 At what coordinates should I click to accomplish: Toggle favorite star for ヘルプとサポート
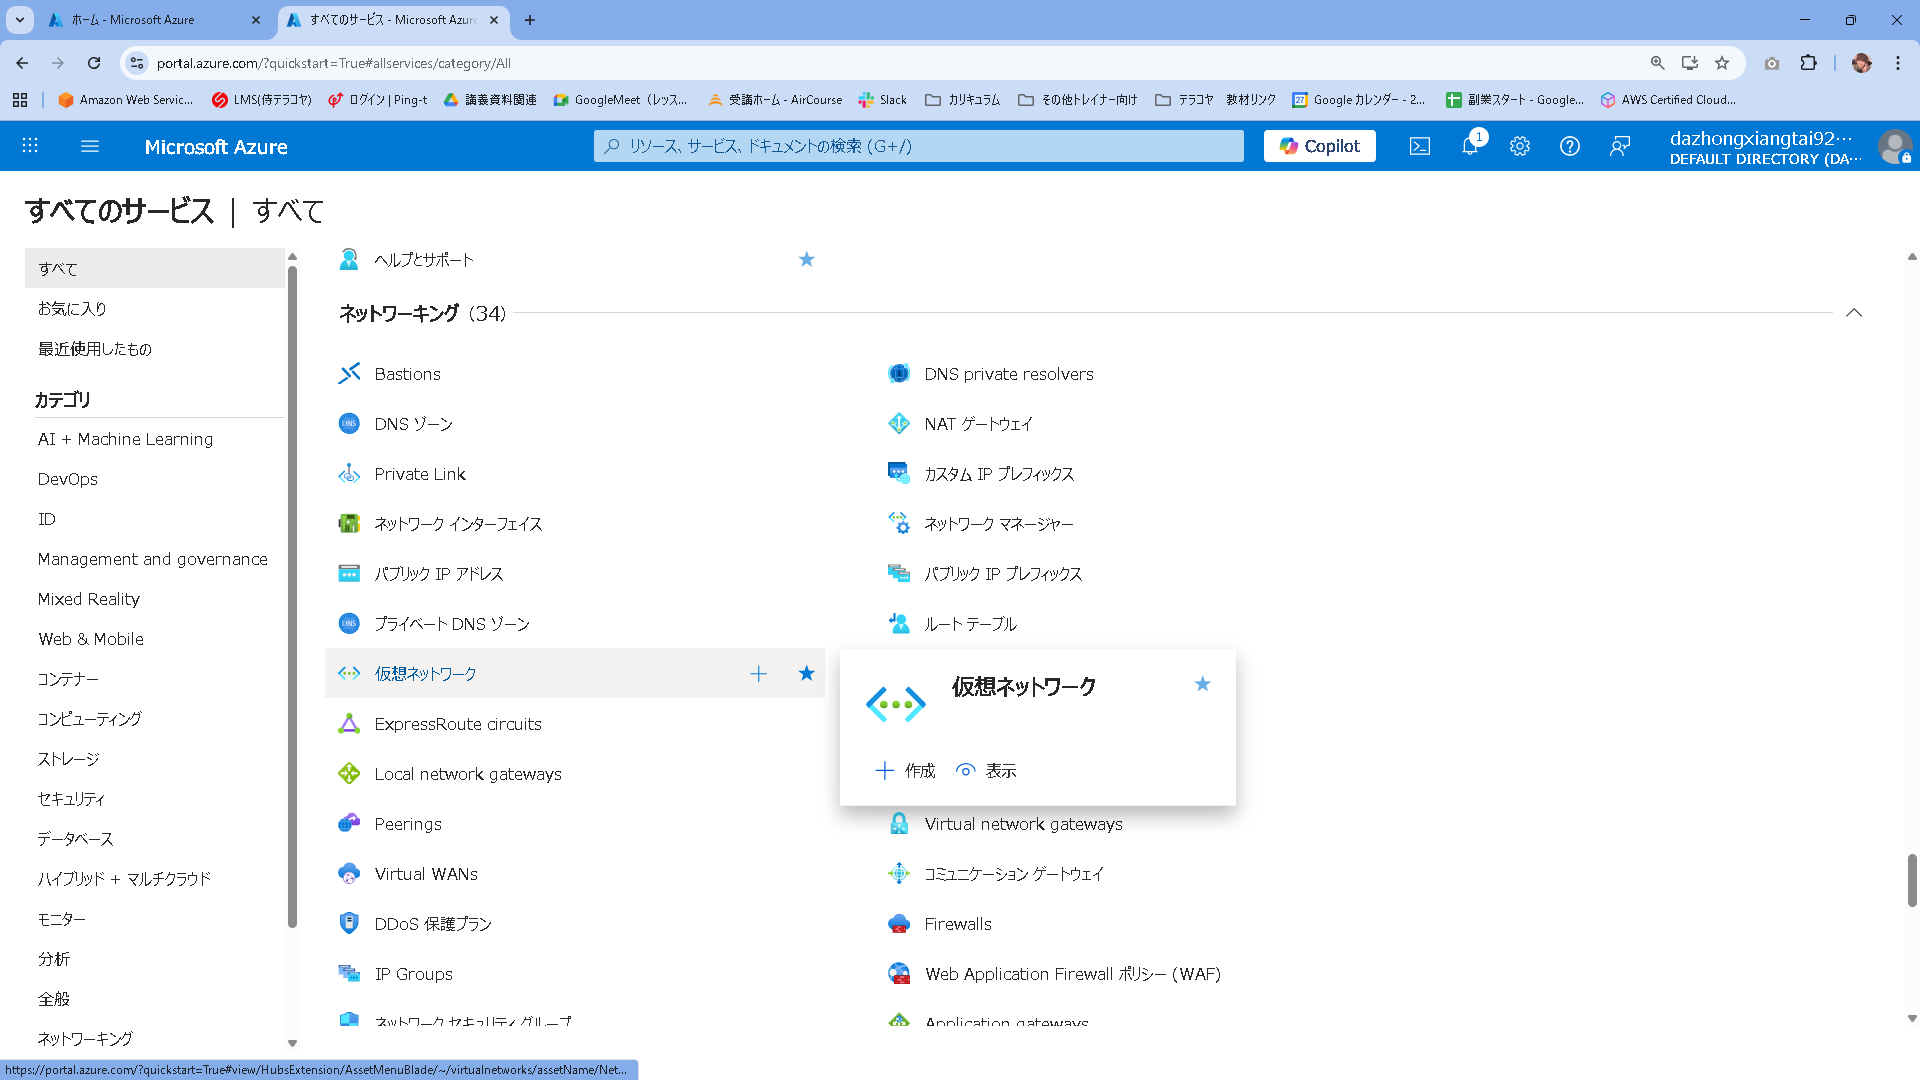coord(806,260)
